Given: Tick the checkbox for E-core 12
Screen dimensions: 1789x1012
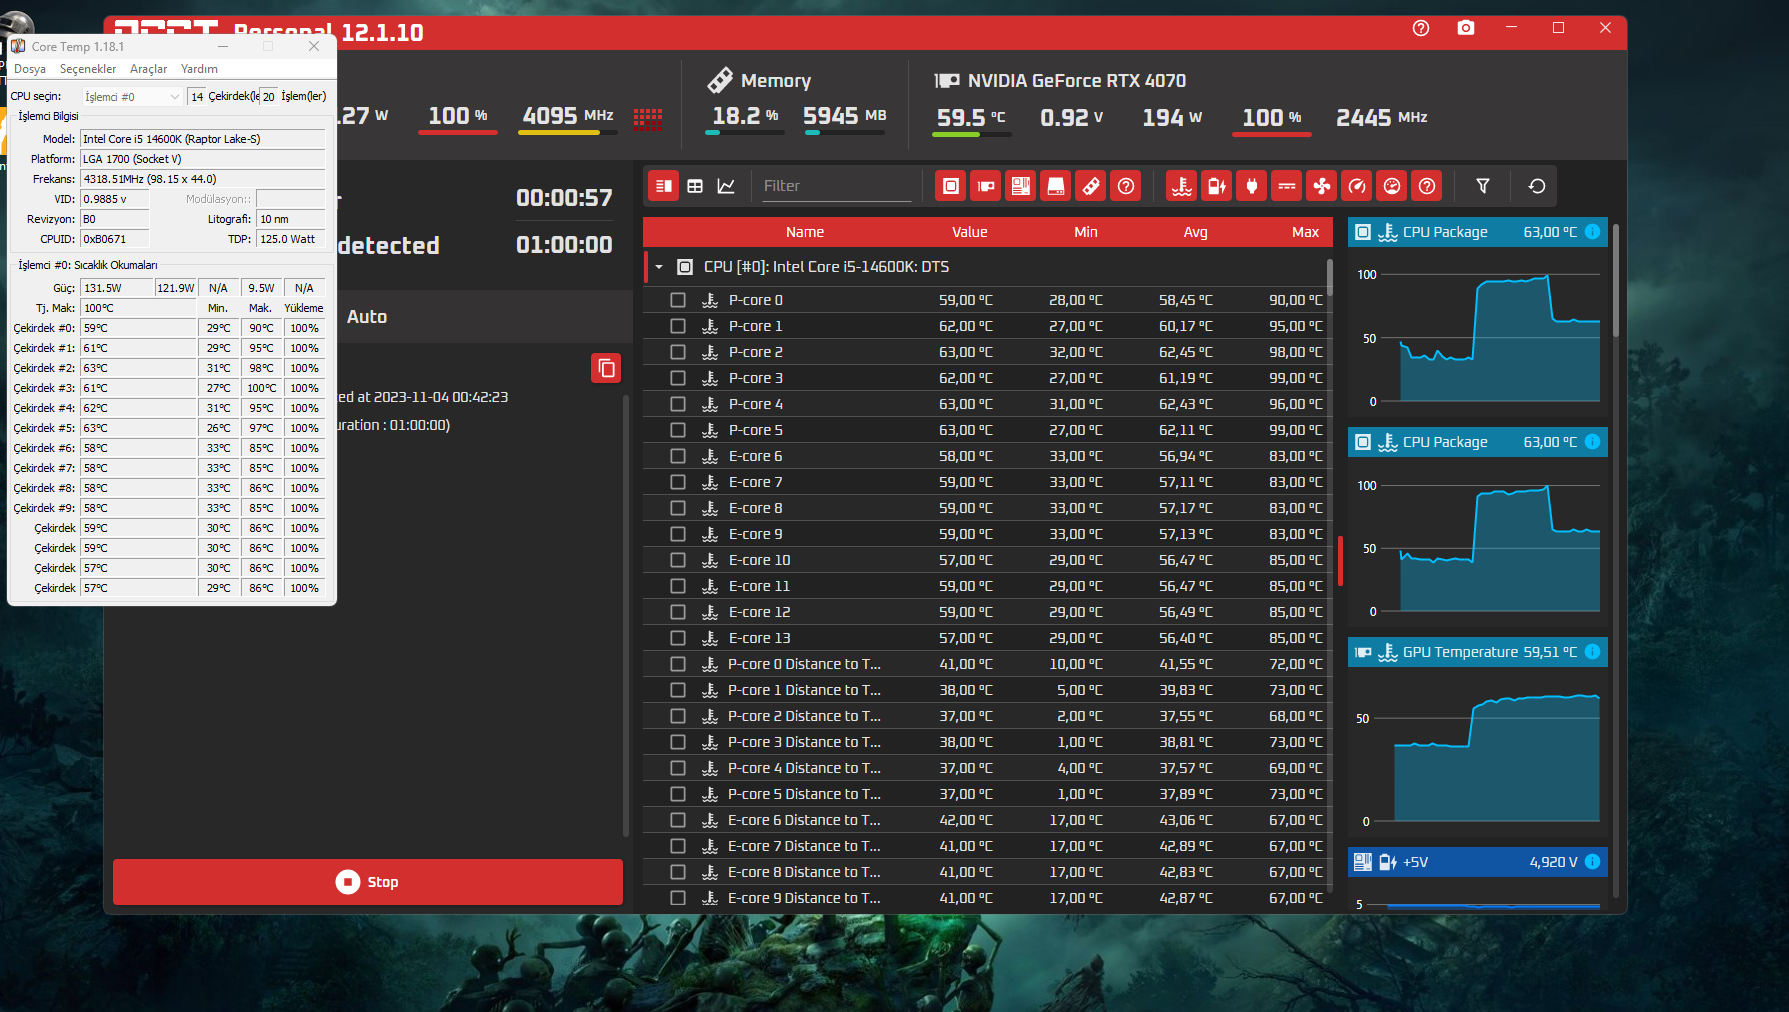Looking at the screenshot, I should 678,612.
